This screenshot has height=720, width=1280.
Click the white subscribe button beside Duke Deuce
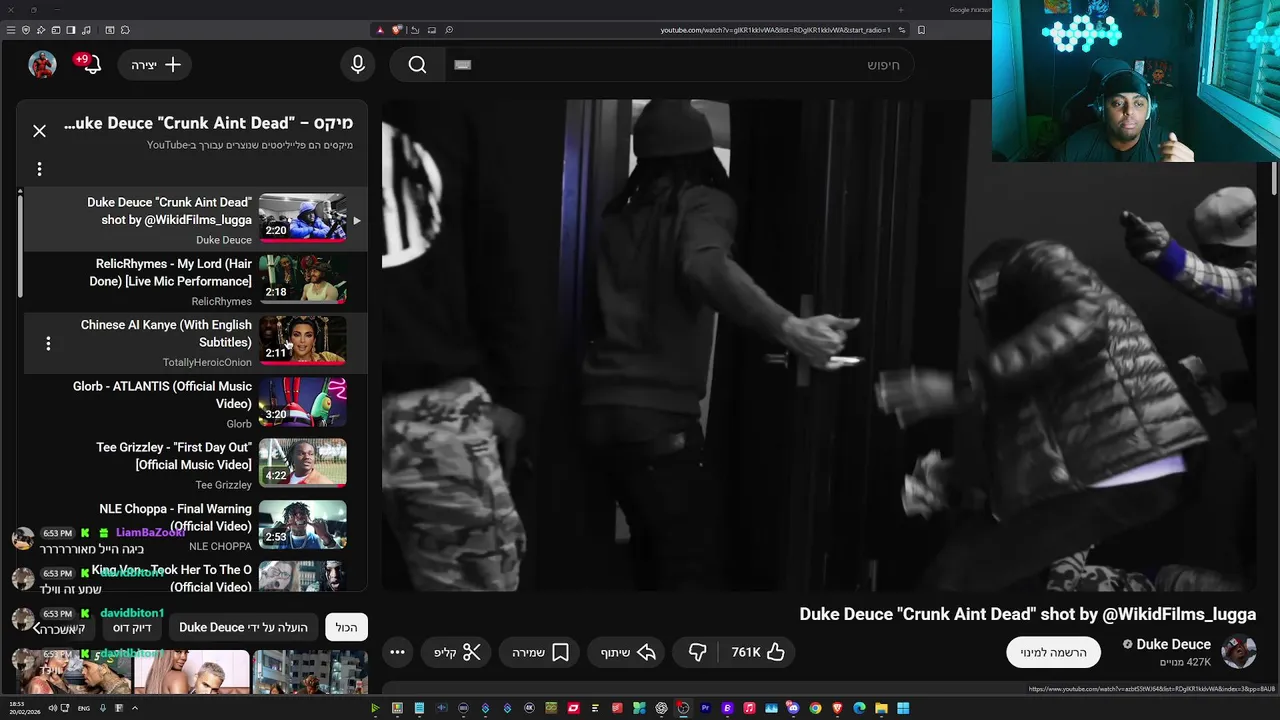pos(1053,652)
